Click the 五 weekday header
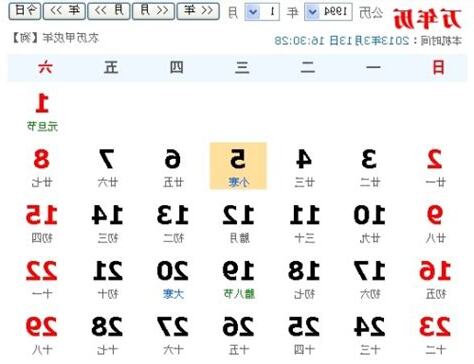This screenshot has height=364, width=474. pyautogui.click(x=111, y=67)
